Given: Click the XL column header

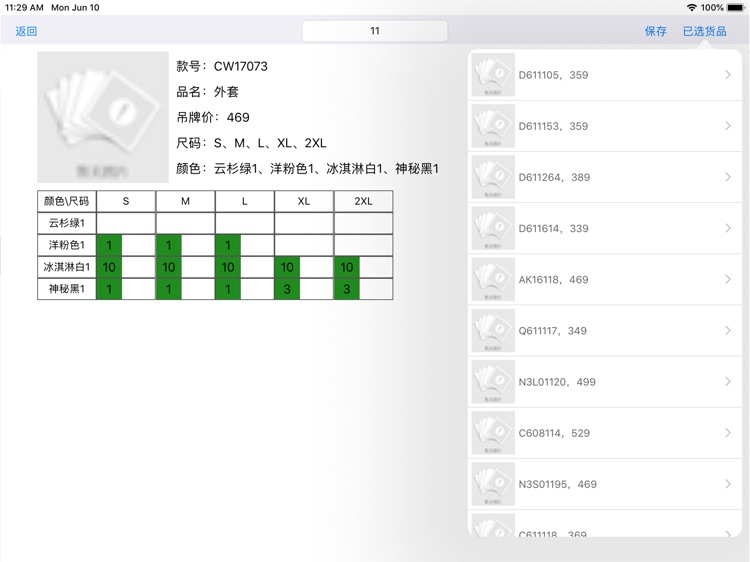Looking at the screenshot, I should (x=304, y=201).
